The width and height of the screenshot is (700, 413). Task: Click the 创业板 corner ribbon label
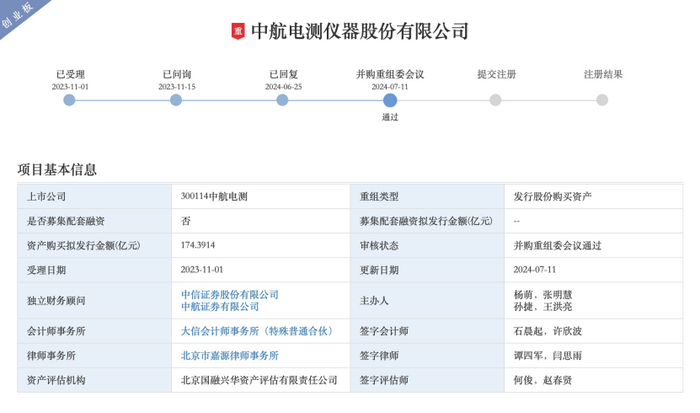[18, 15]
